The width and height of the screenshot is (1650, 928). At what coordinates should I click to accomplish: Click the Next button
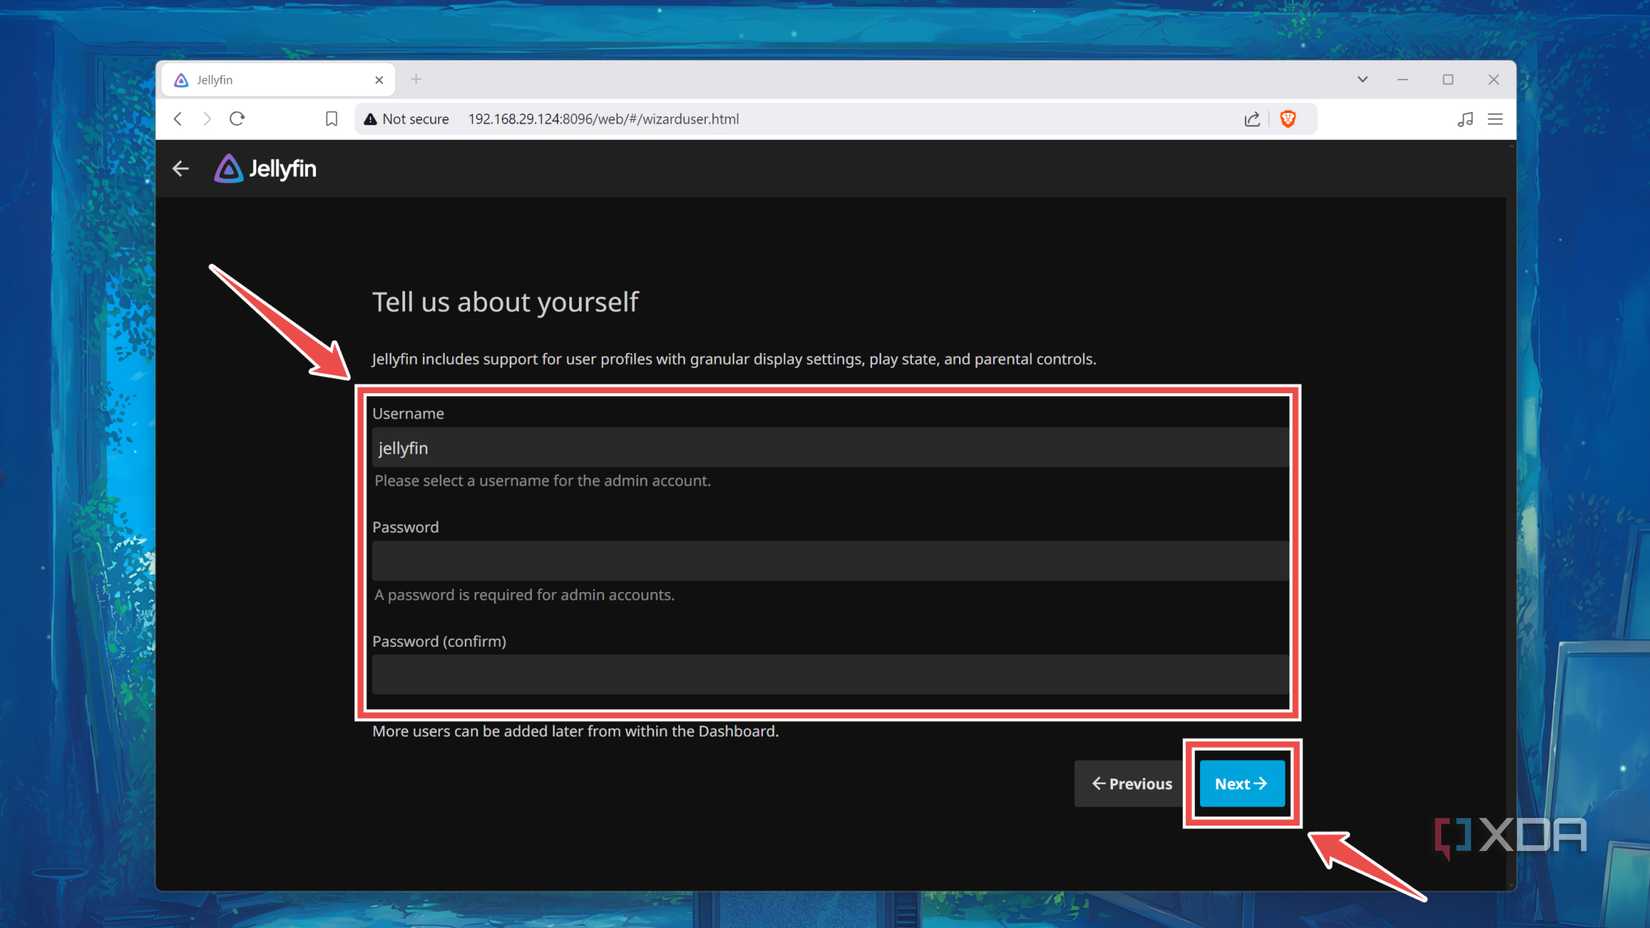pyautogui.click(x=1241, y=783)
